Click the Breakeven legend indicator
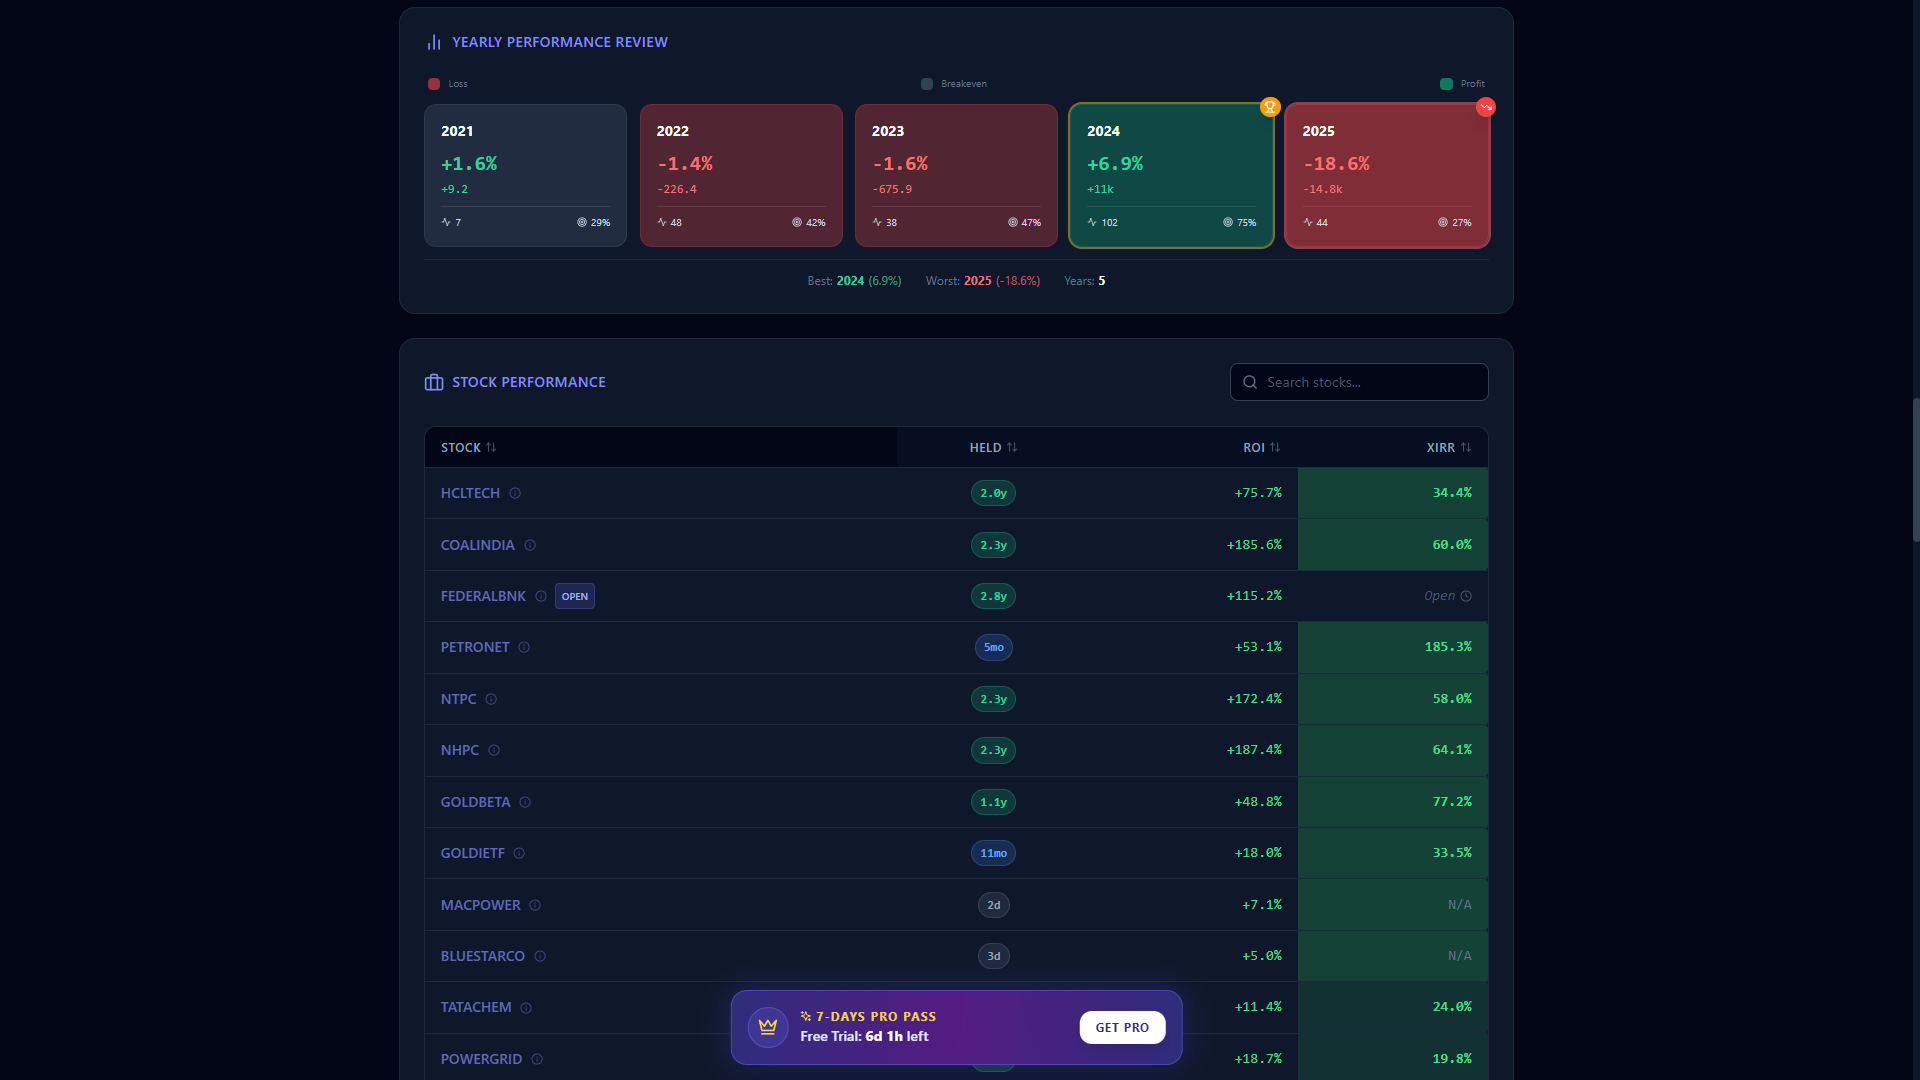The height and width of the screenshot is (1080, 1920). (926, 84)
